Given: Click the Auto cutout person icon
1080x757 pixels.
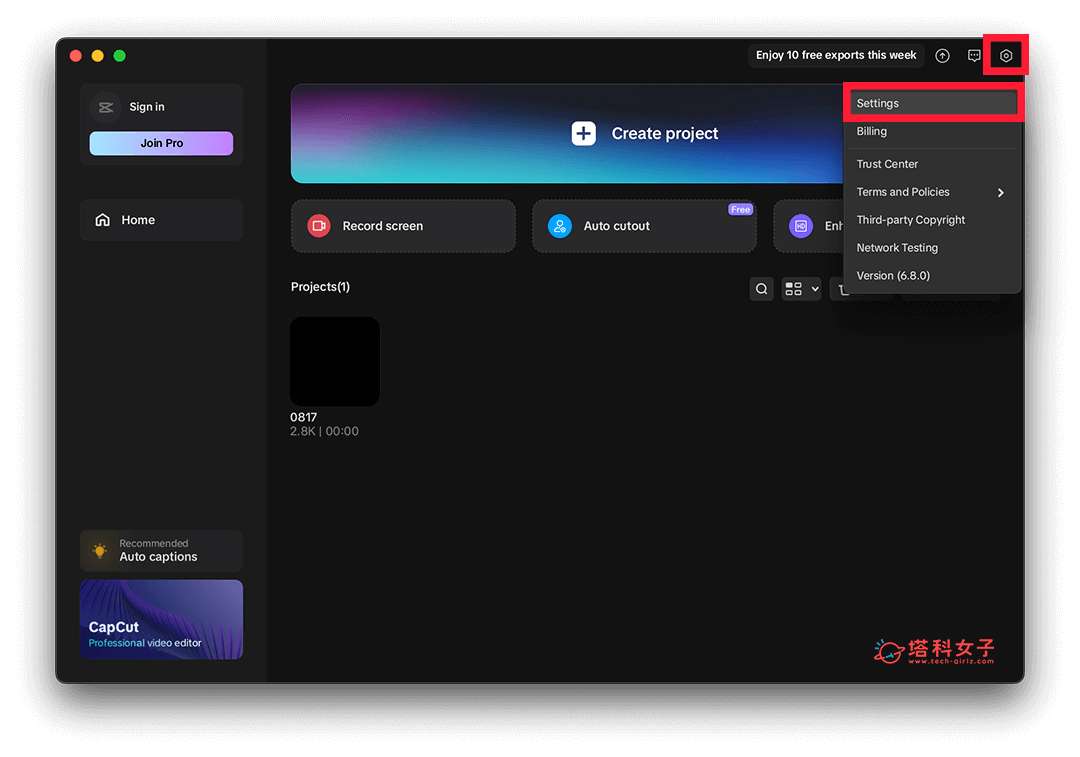Looking at the screenshot, I should [x=559, y=226].
